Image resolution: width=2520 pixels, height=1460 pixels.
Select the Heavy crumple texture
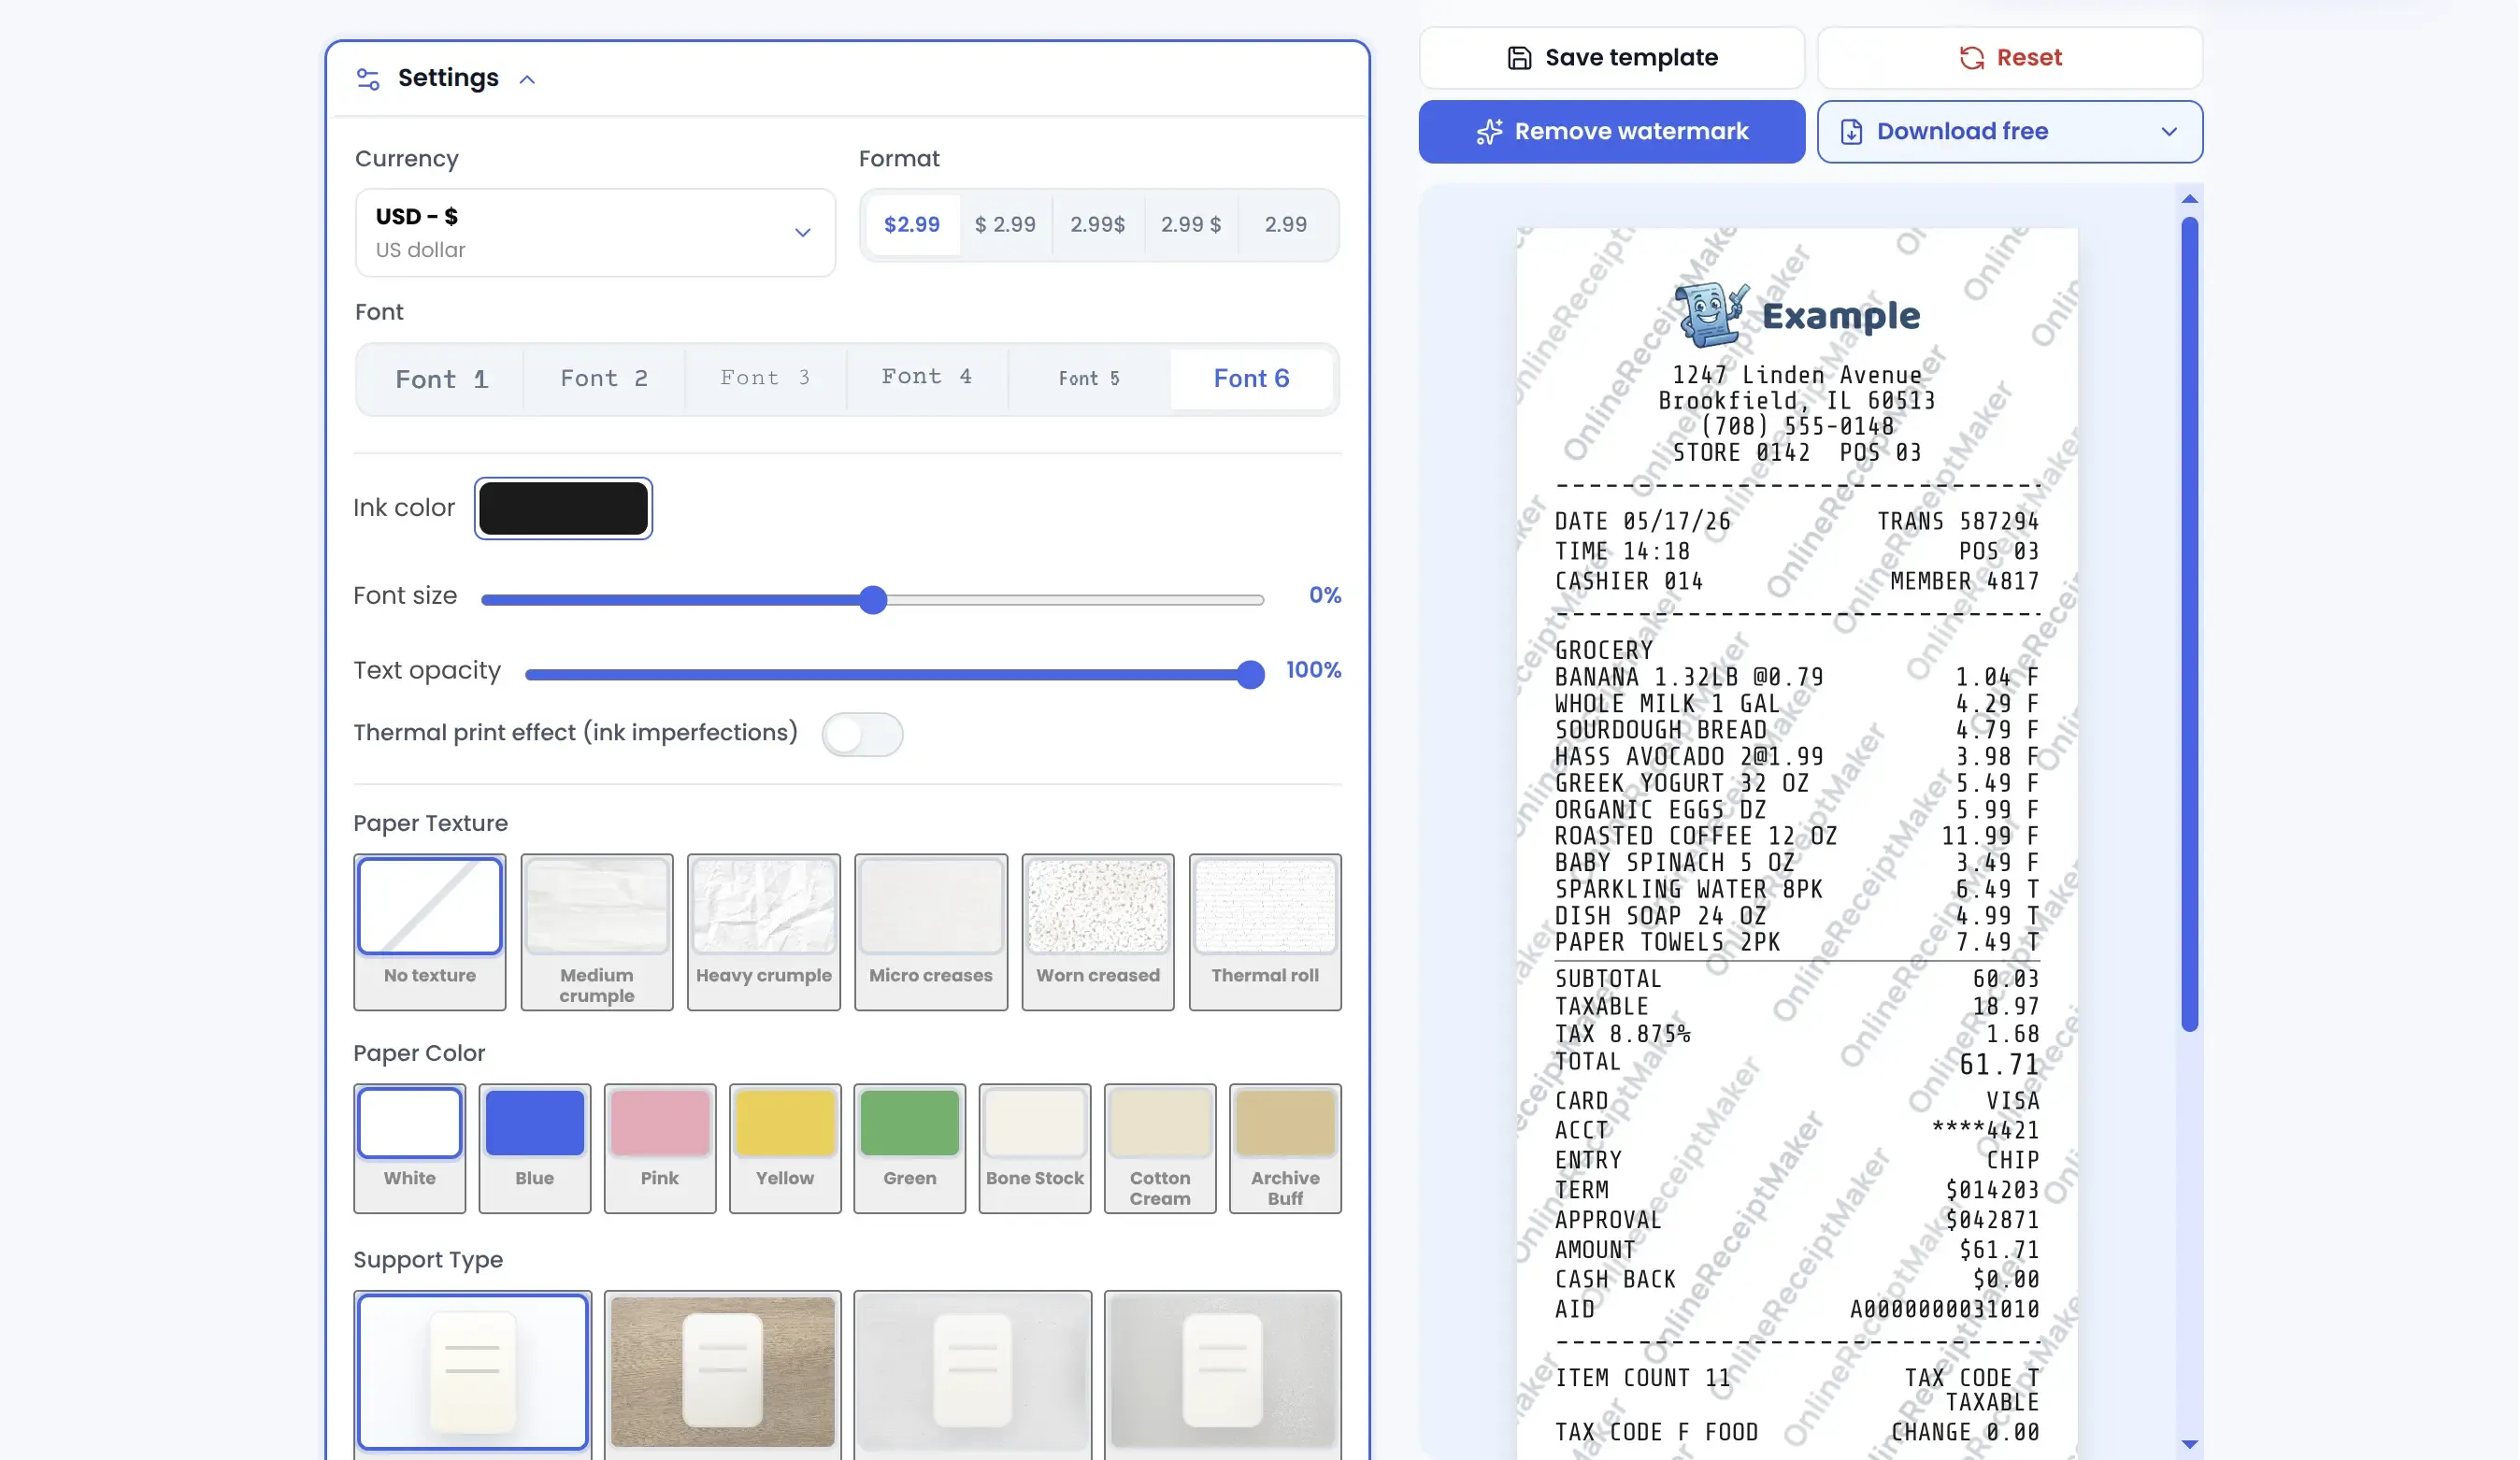click(763, 932)
